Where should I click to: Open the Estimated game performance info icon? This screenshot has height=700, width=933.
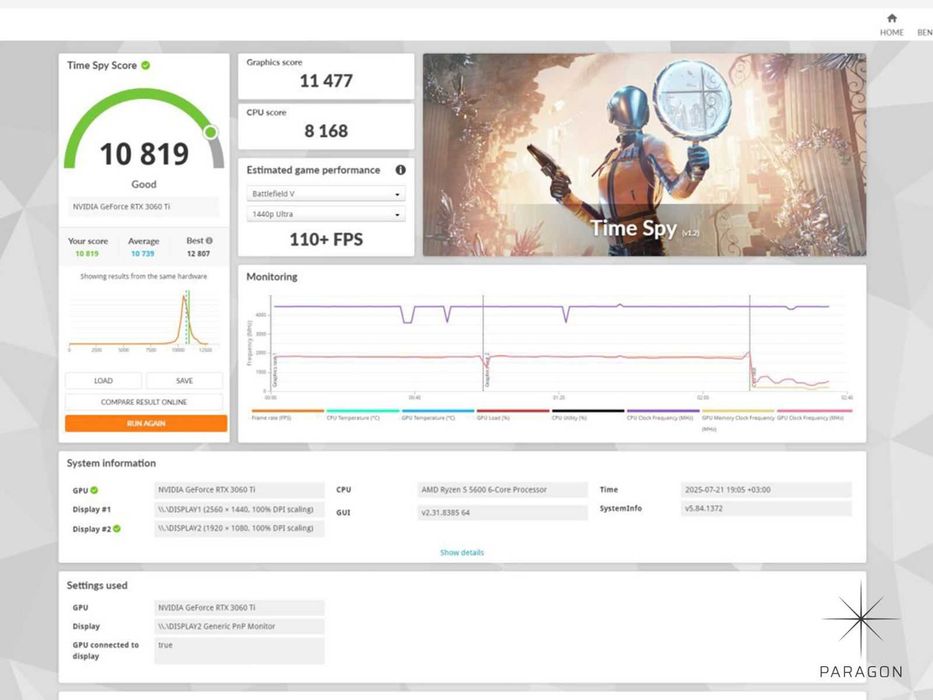400,170
